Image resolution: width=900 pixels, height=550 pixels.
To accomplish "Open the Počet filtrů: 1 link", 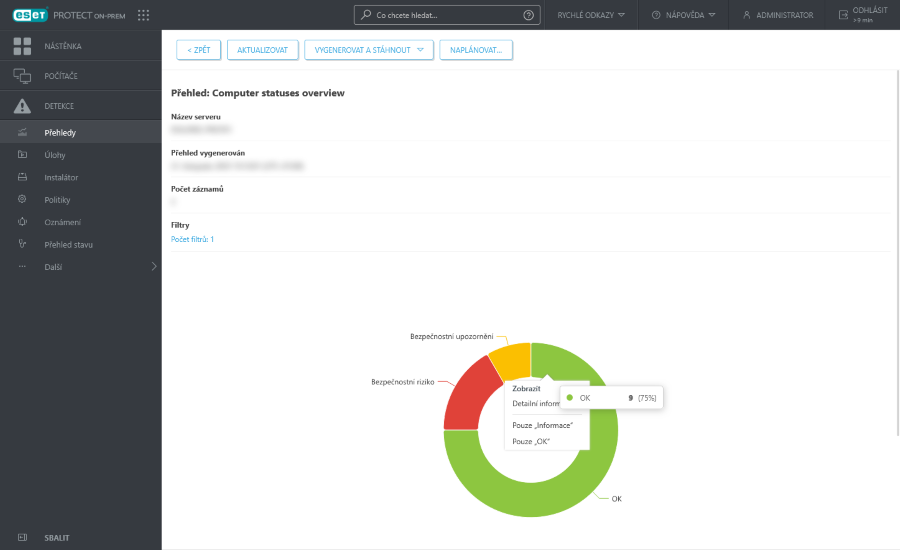I will point(193,239).
